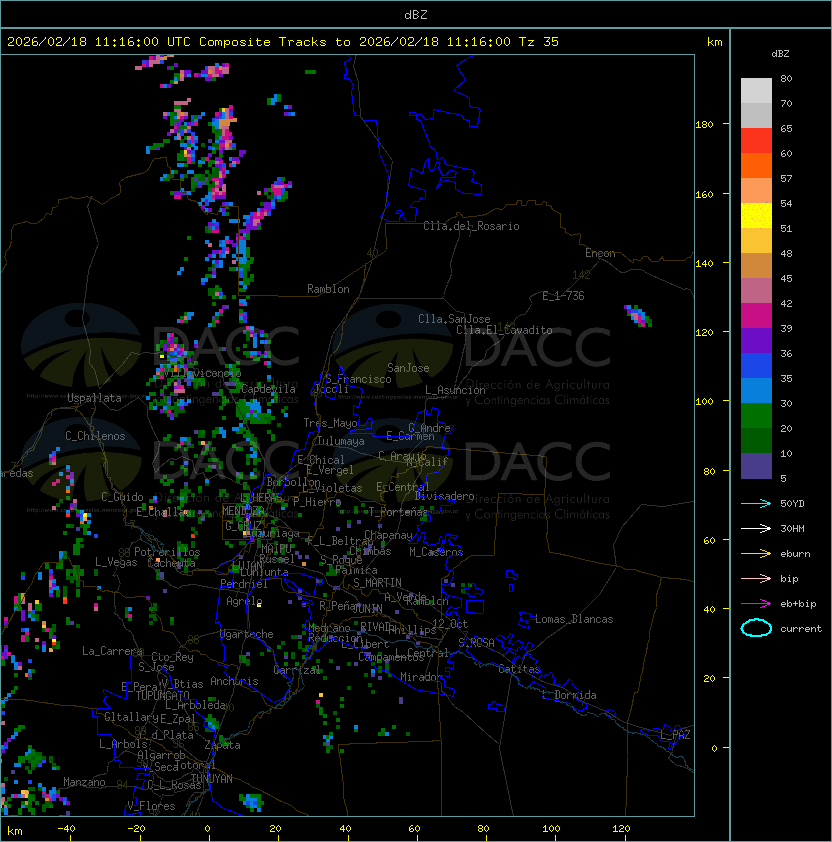Click the Encon place label
This screenshot has height=842, width=832.
[600, 253]
